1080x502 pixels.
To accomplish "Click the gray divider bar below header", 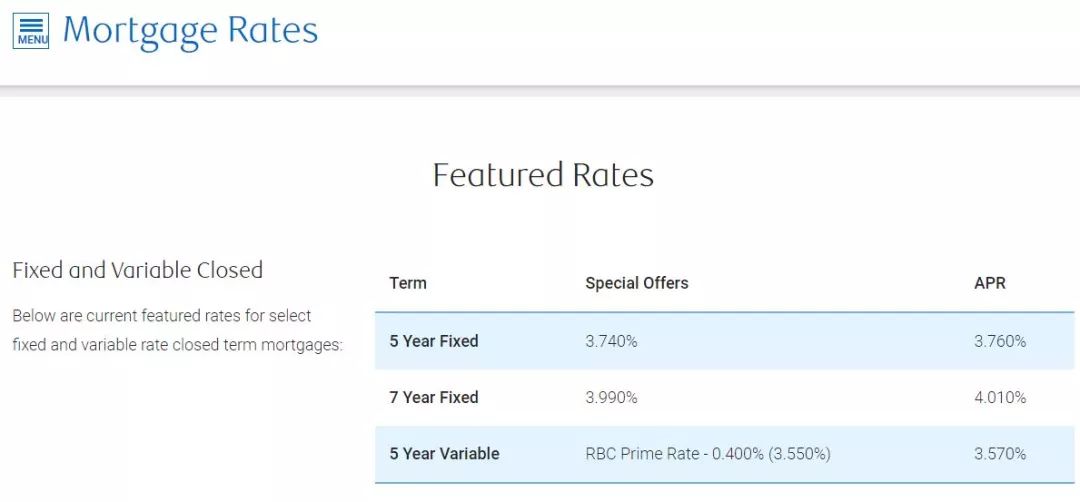I will click(x=540, y=91).
